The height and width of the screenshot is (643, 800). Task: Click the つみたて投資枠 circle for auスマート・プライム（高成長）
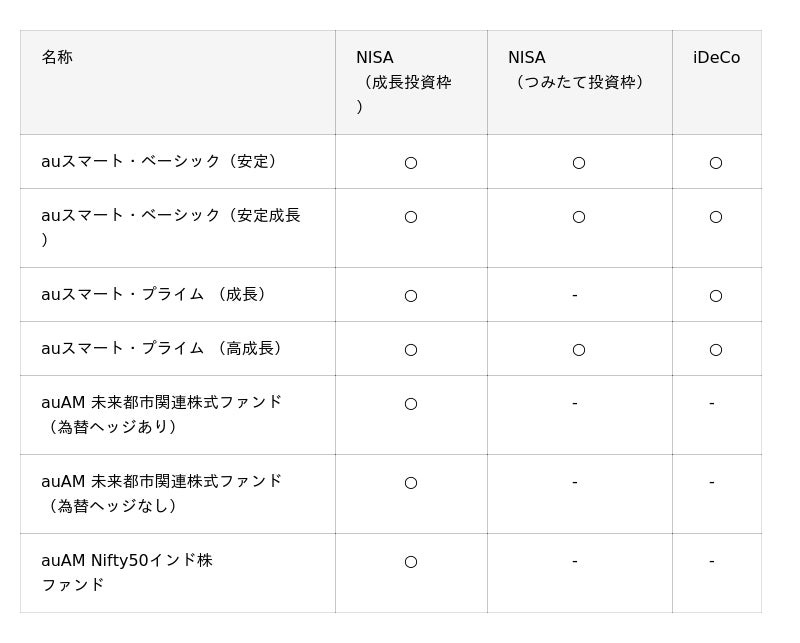click(x=578, y=349)
